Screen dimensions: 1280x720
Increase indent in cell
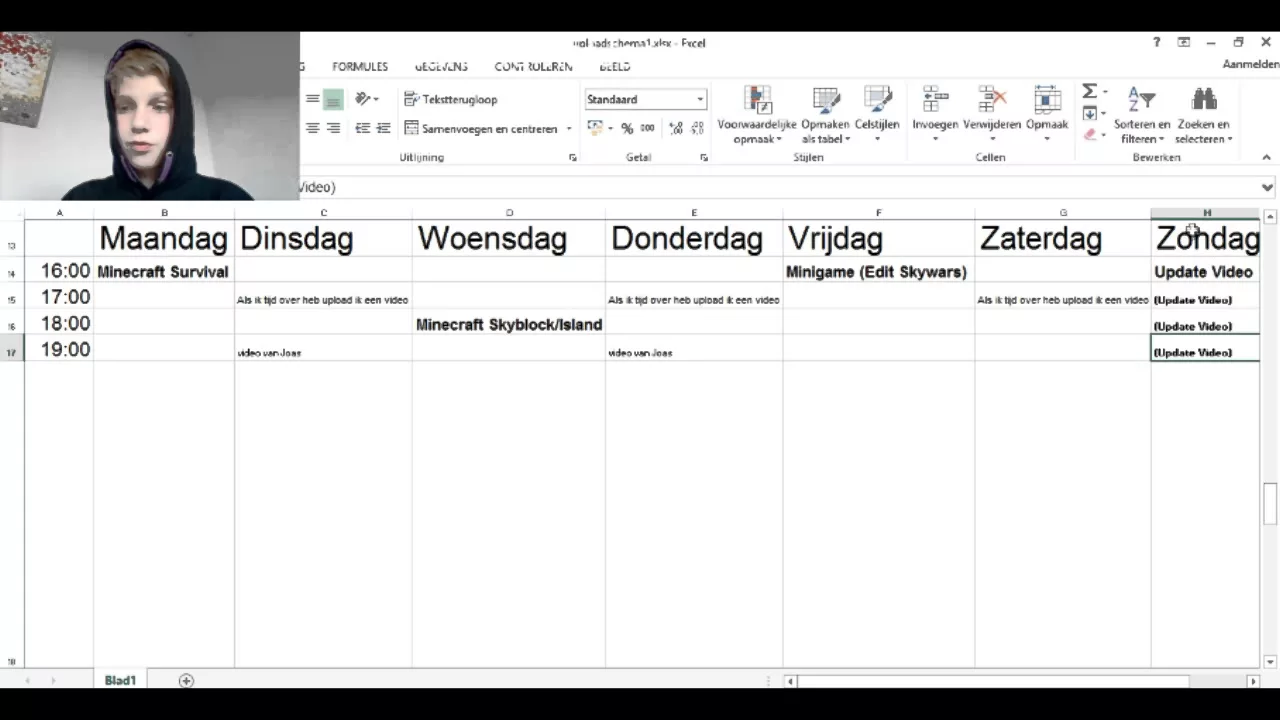point(383,128)
